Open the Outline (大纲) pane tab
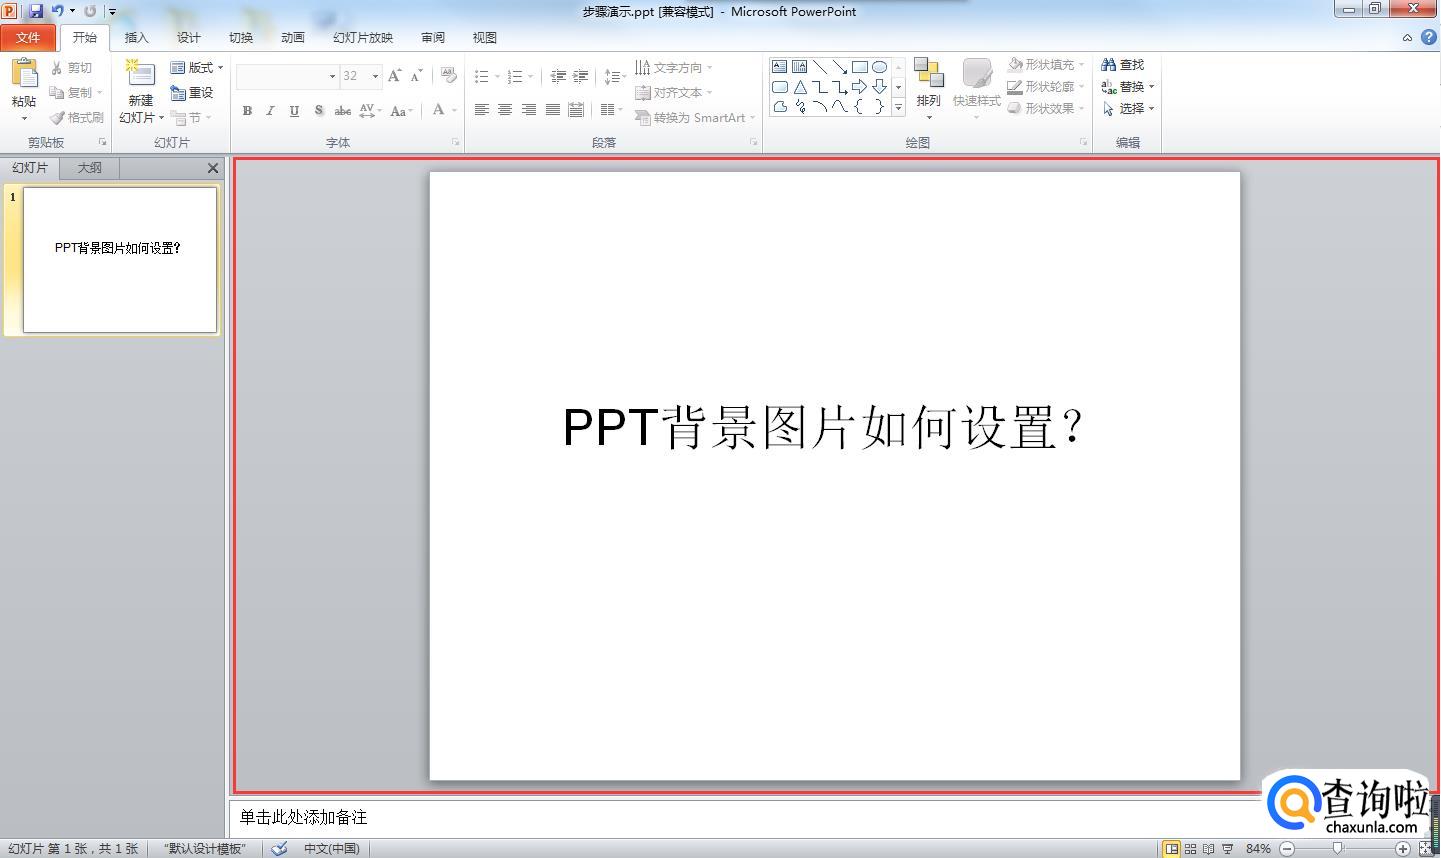This screenshot has width=1441, height=858. [x=89, y=168]
